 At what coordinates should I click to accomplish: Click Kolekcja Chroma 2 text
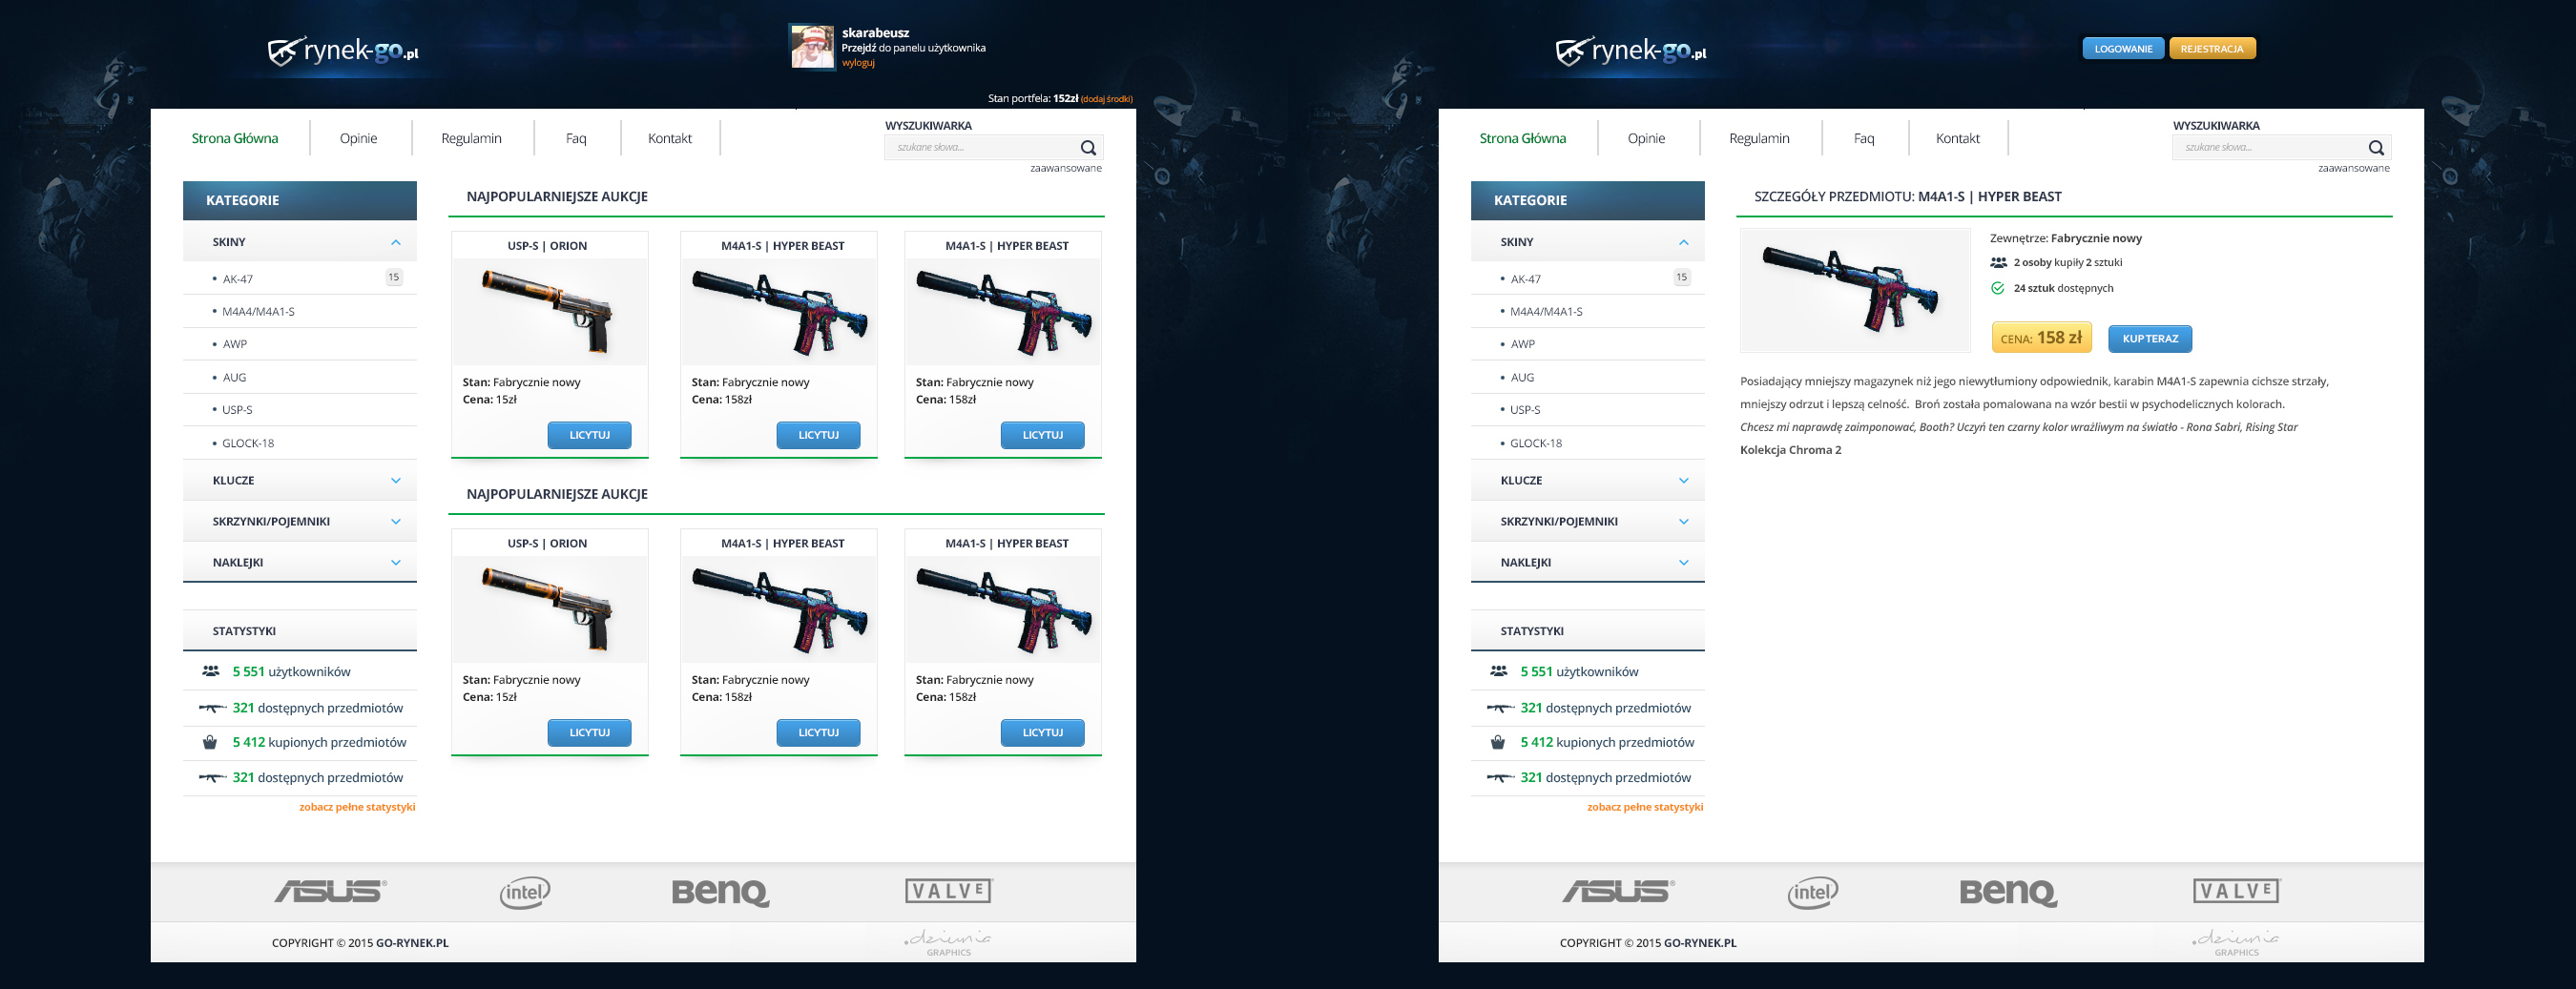(x=1790, y=450)
